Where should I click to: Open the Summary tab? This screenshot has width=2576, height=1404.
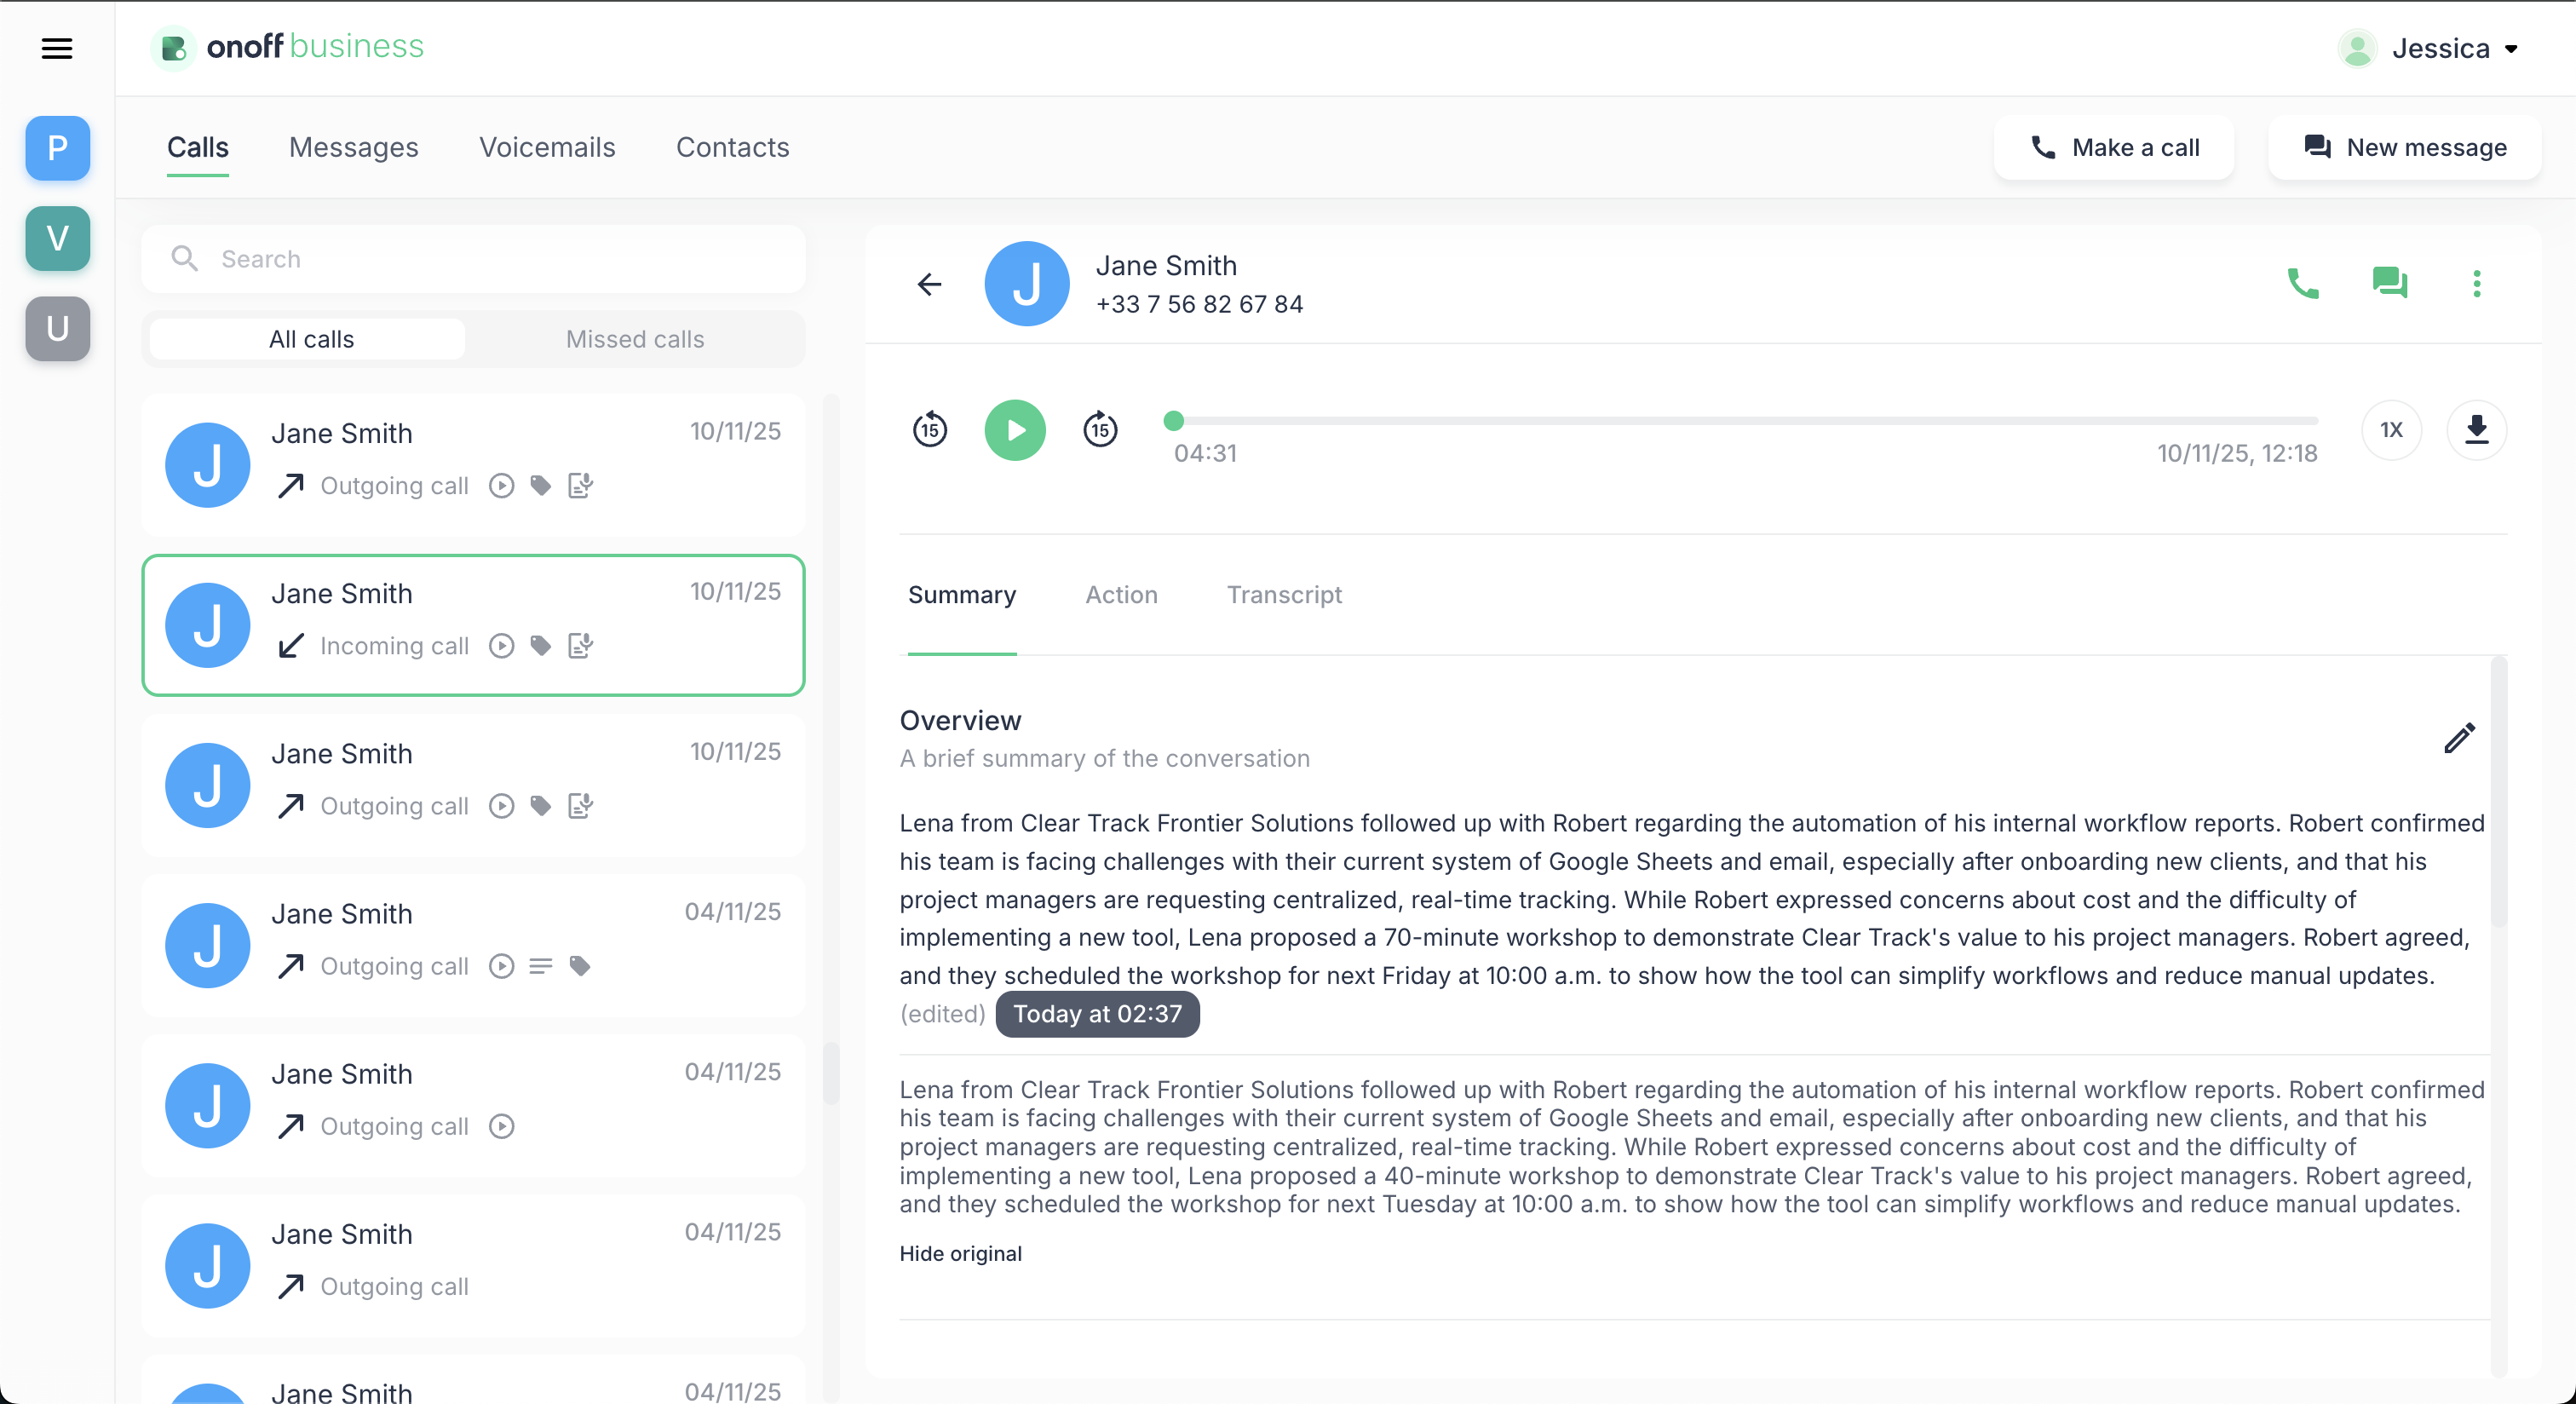point(962,595)
